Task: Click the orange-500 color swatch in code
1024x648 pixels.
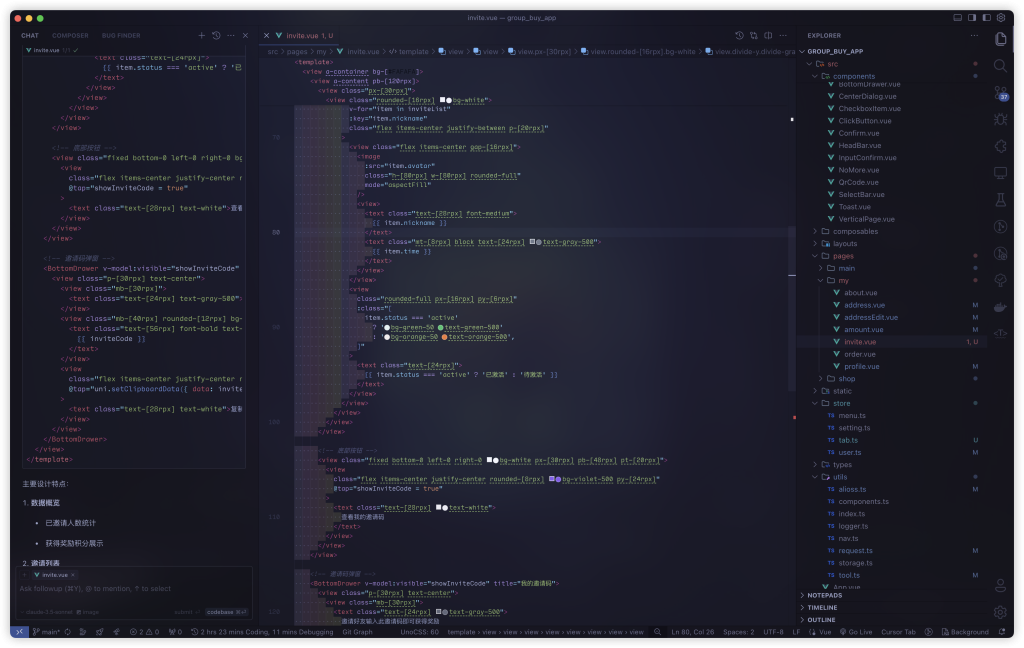Action: (x=444, y=337)
